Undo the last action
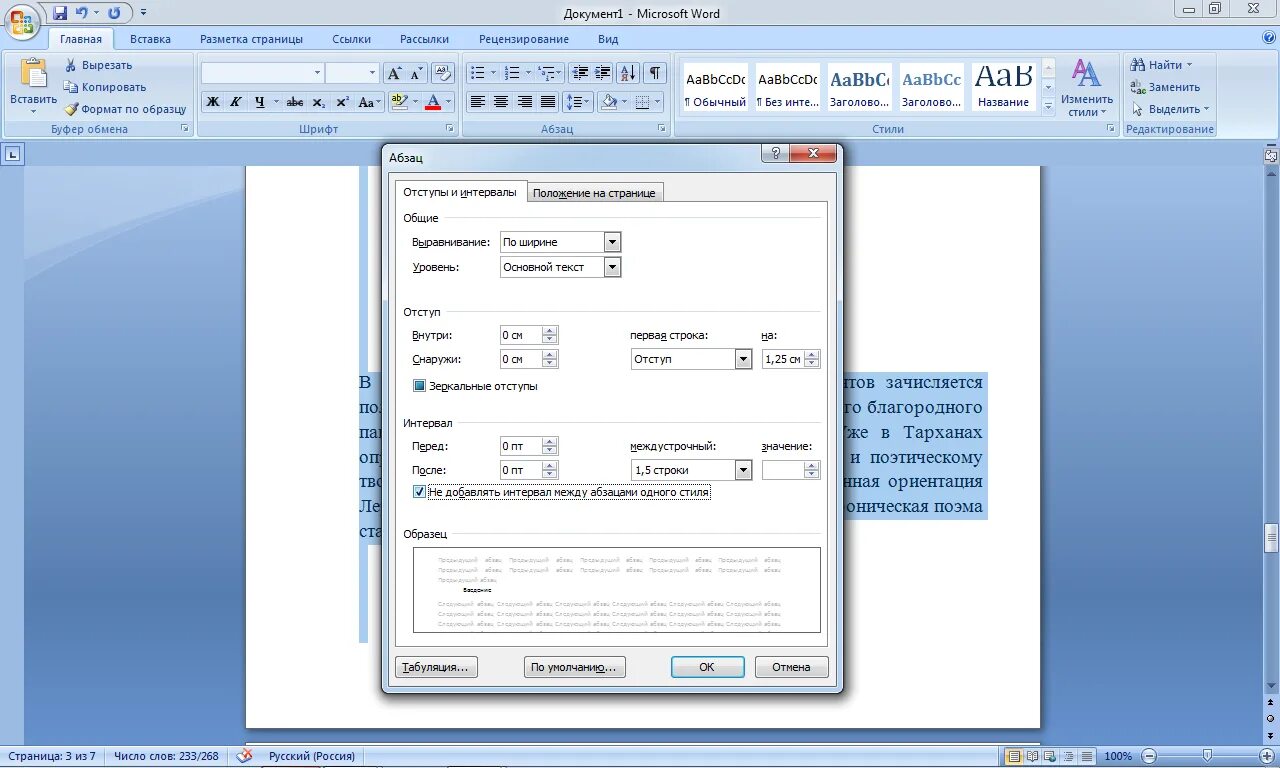 82,13
